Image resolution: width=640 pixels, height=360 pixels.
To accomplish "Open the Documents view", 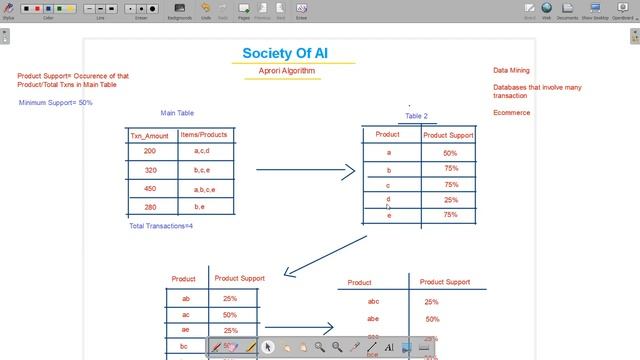I will 567,10.
